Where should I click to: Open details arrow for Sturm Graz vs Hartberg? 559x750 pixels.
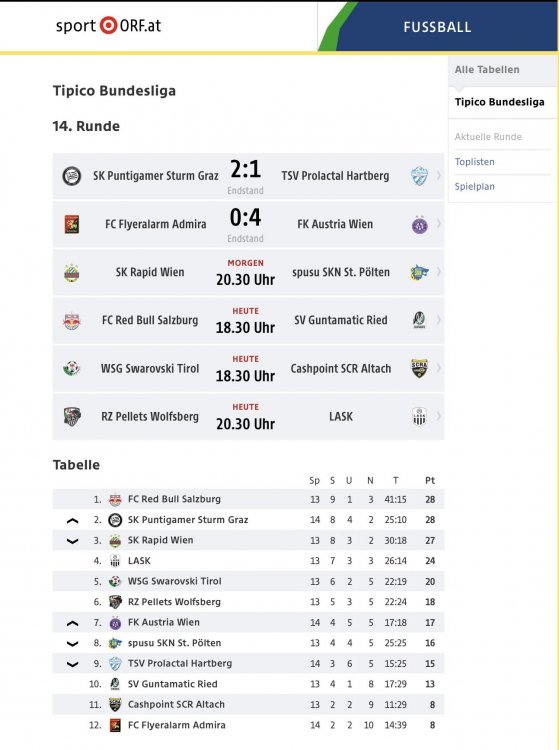point(438,176)
